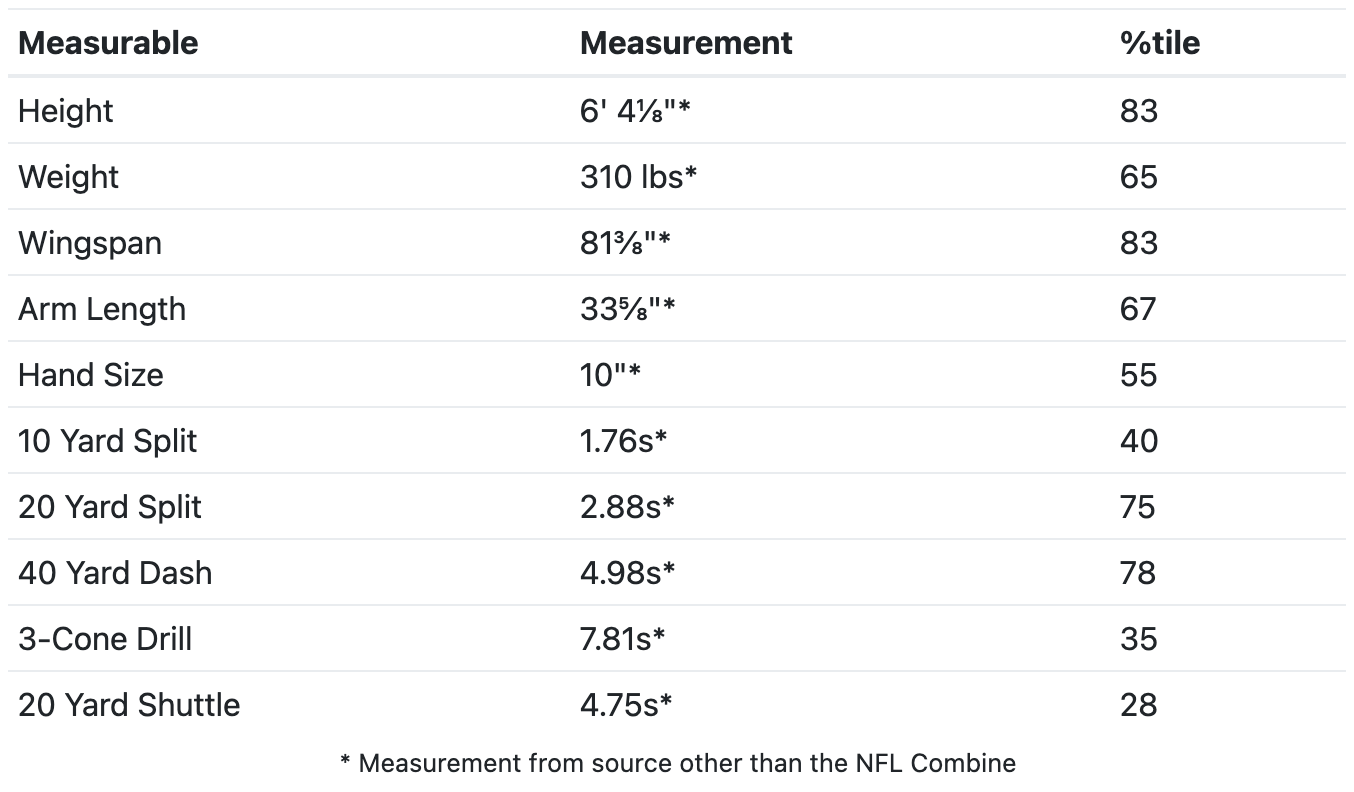This screenshot has width=1354, height=792.
Task: Click the Hand Size percentile value 55
Action: coord(1139,374)
